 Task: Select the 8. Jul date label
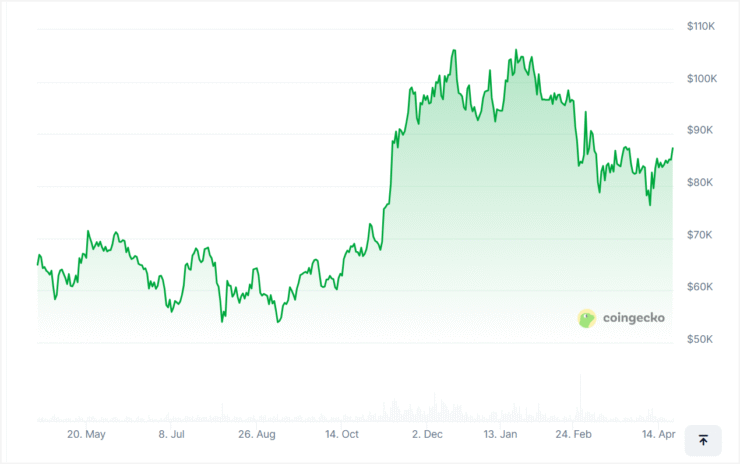click(x=172, y=435)
